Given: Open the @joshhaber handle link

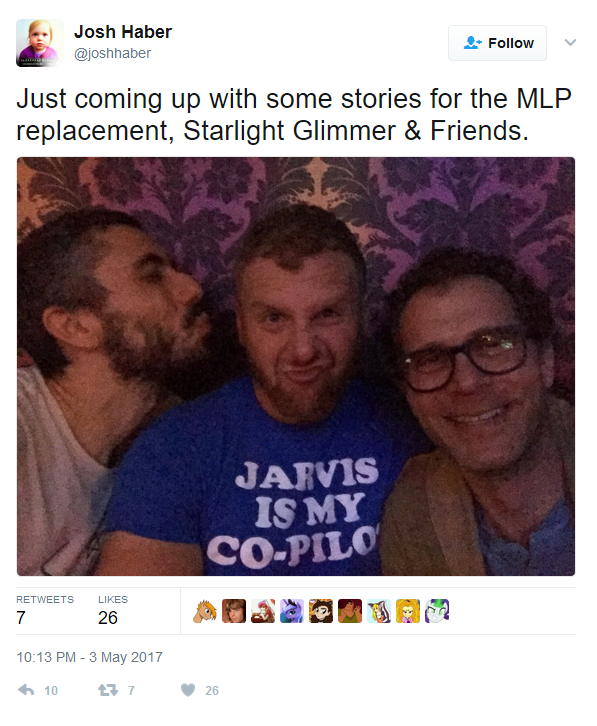Looking at the screenshot, I should [113, 53].
